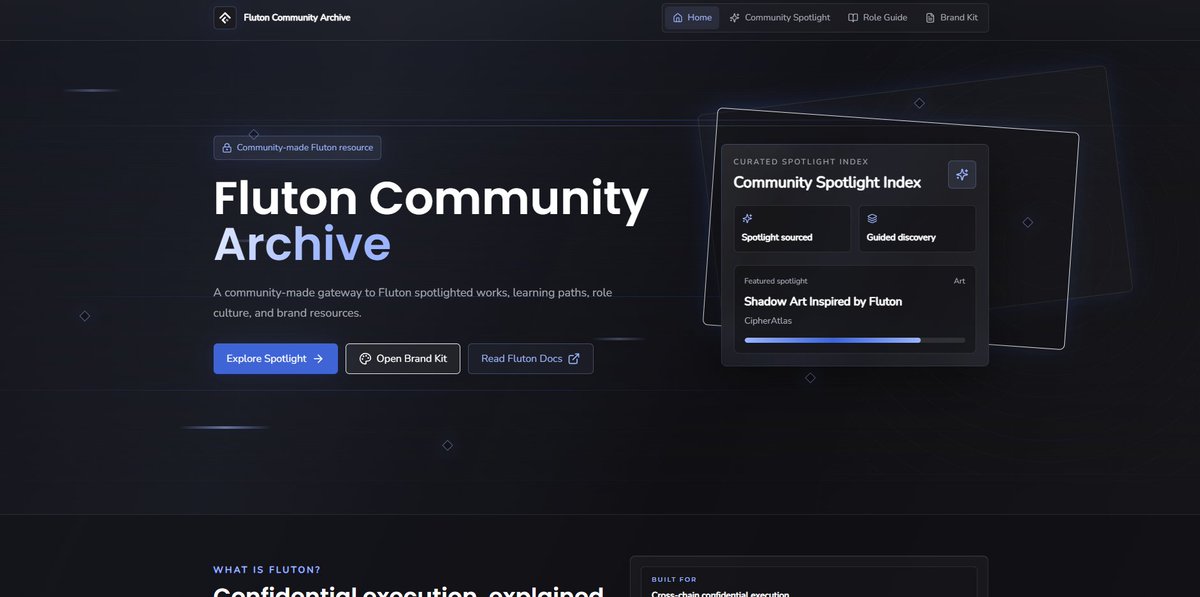Select the Home nav tab
Viewport: 1200px width, 597px height.
[x=692, y=18]
